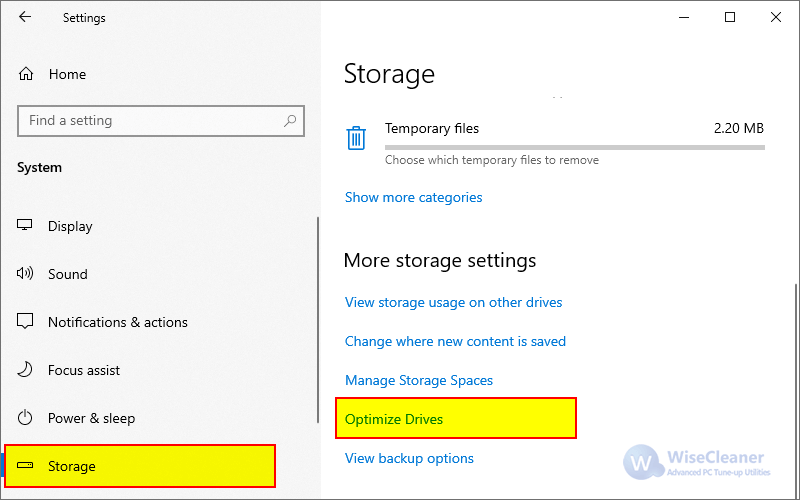Viewport: 800px width, 500px height.
Task: Open View backup options link
Action: (409, 459)
